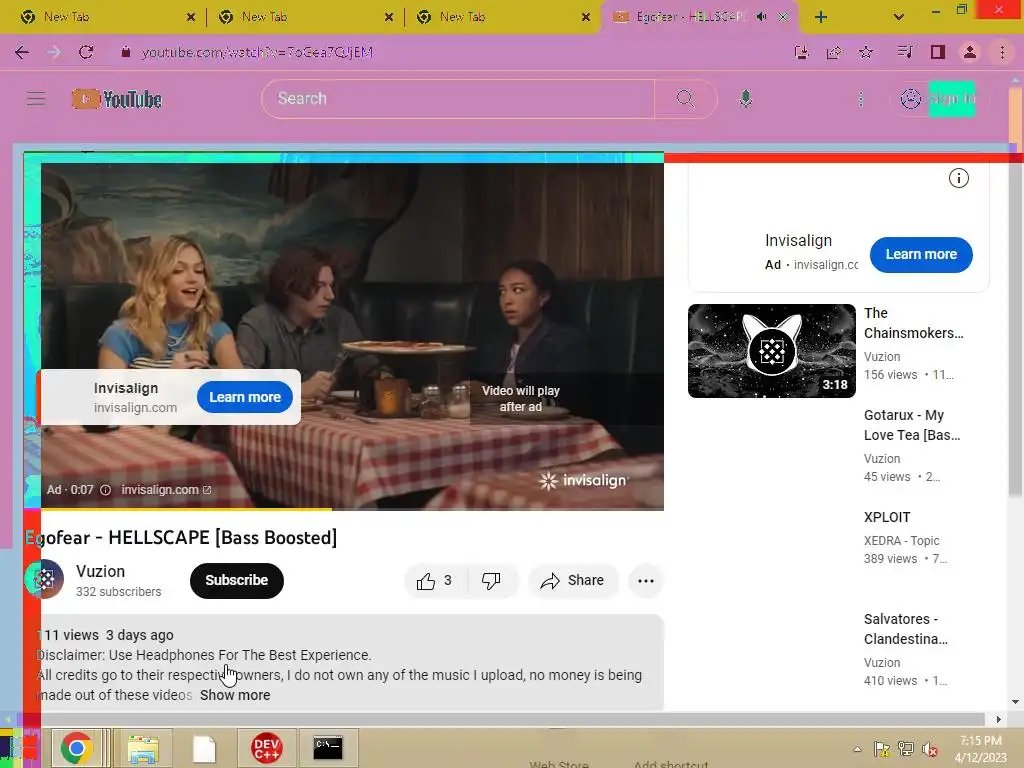Like the video with thumbs up
Viewport: 1024px width, 768px height.
[436, 581]
